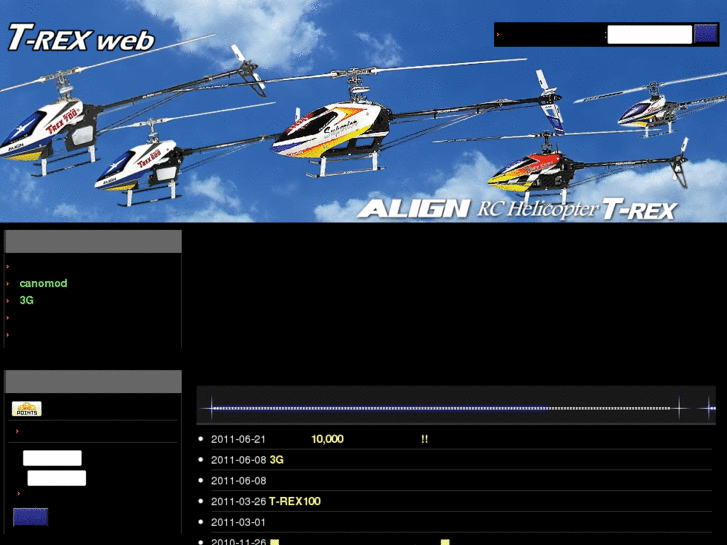Image resolution: width=727 pixels, height=545 pixels.
Task: Focus the search field in the header
Action: tap(650, 34)
